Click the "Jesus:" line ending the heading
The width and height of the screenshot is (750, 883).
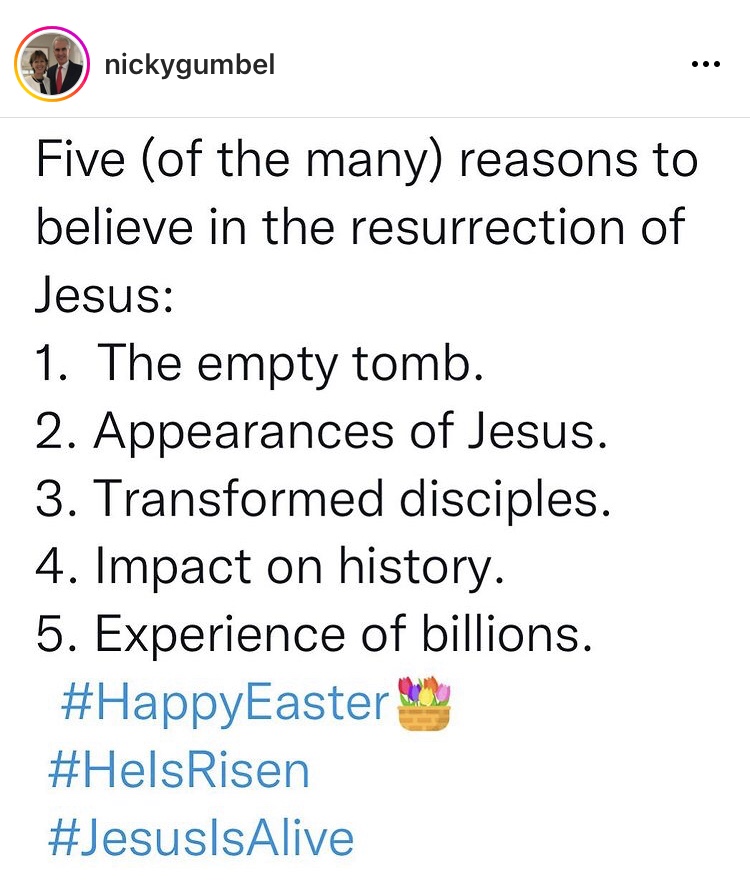pyautogui.click(x=105, y=297)
